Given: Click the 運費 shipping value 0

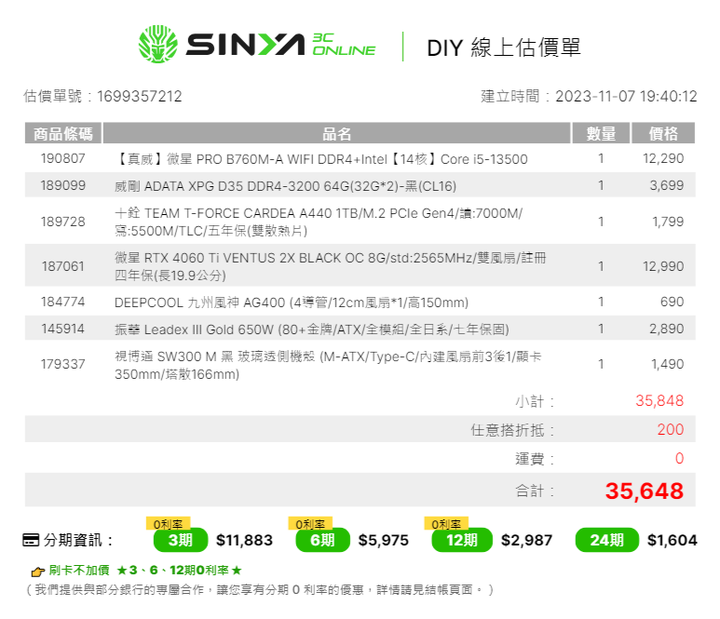Looking at the screenshot, I should 680,458.
